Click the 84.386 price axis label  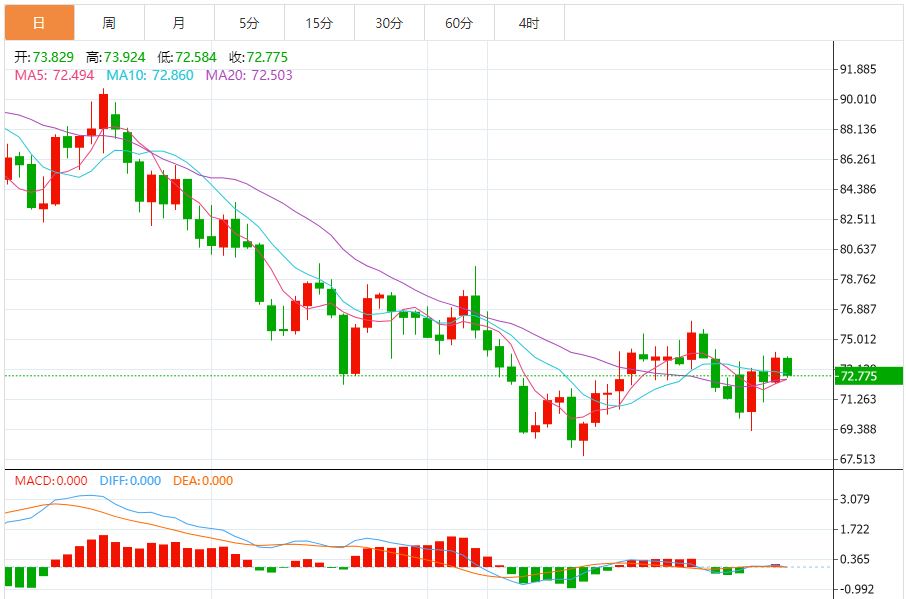(x=858, y=189)
